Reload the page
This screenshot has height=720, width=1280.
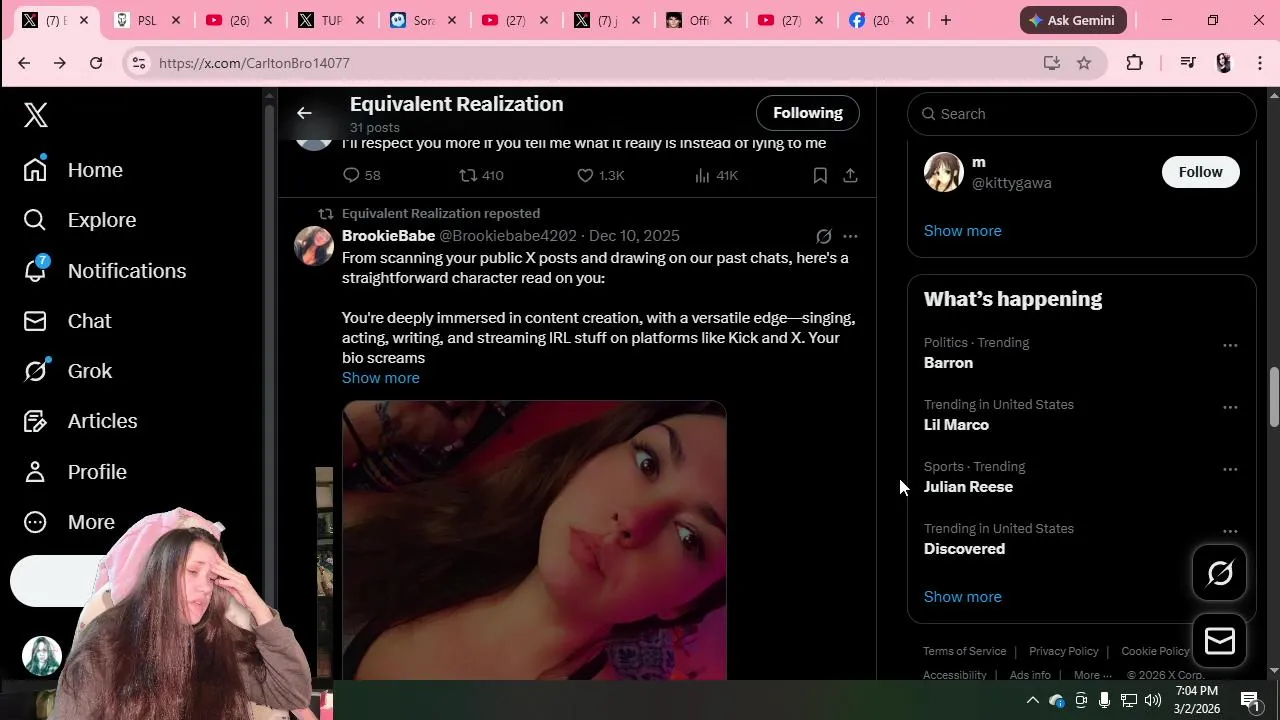[x=96, y=63]
